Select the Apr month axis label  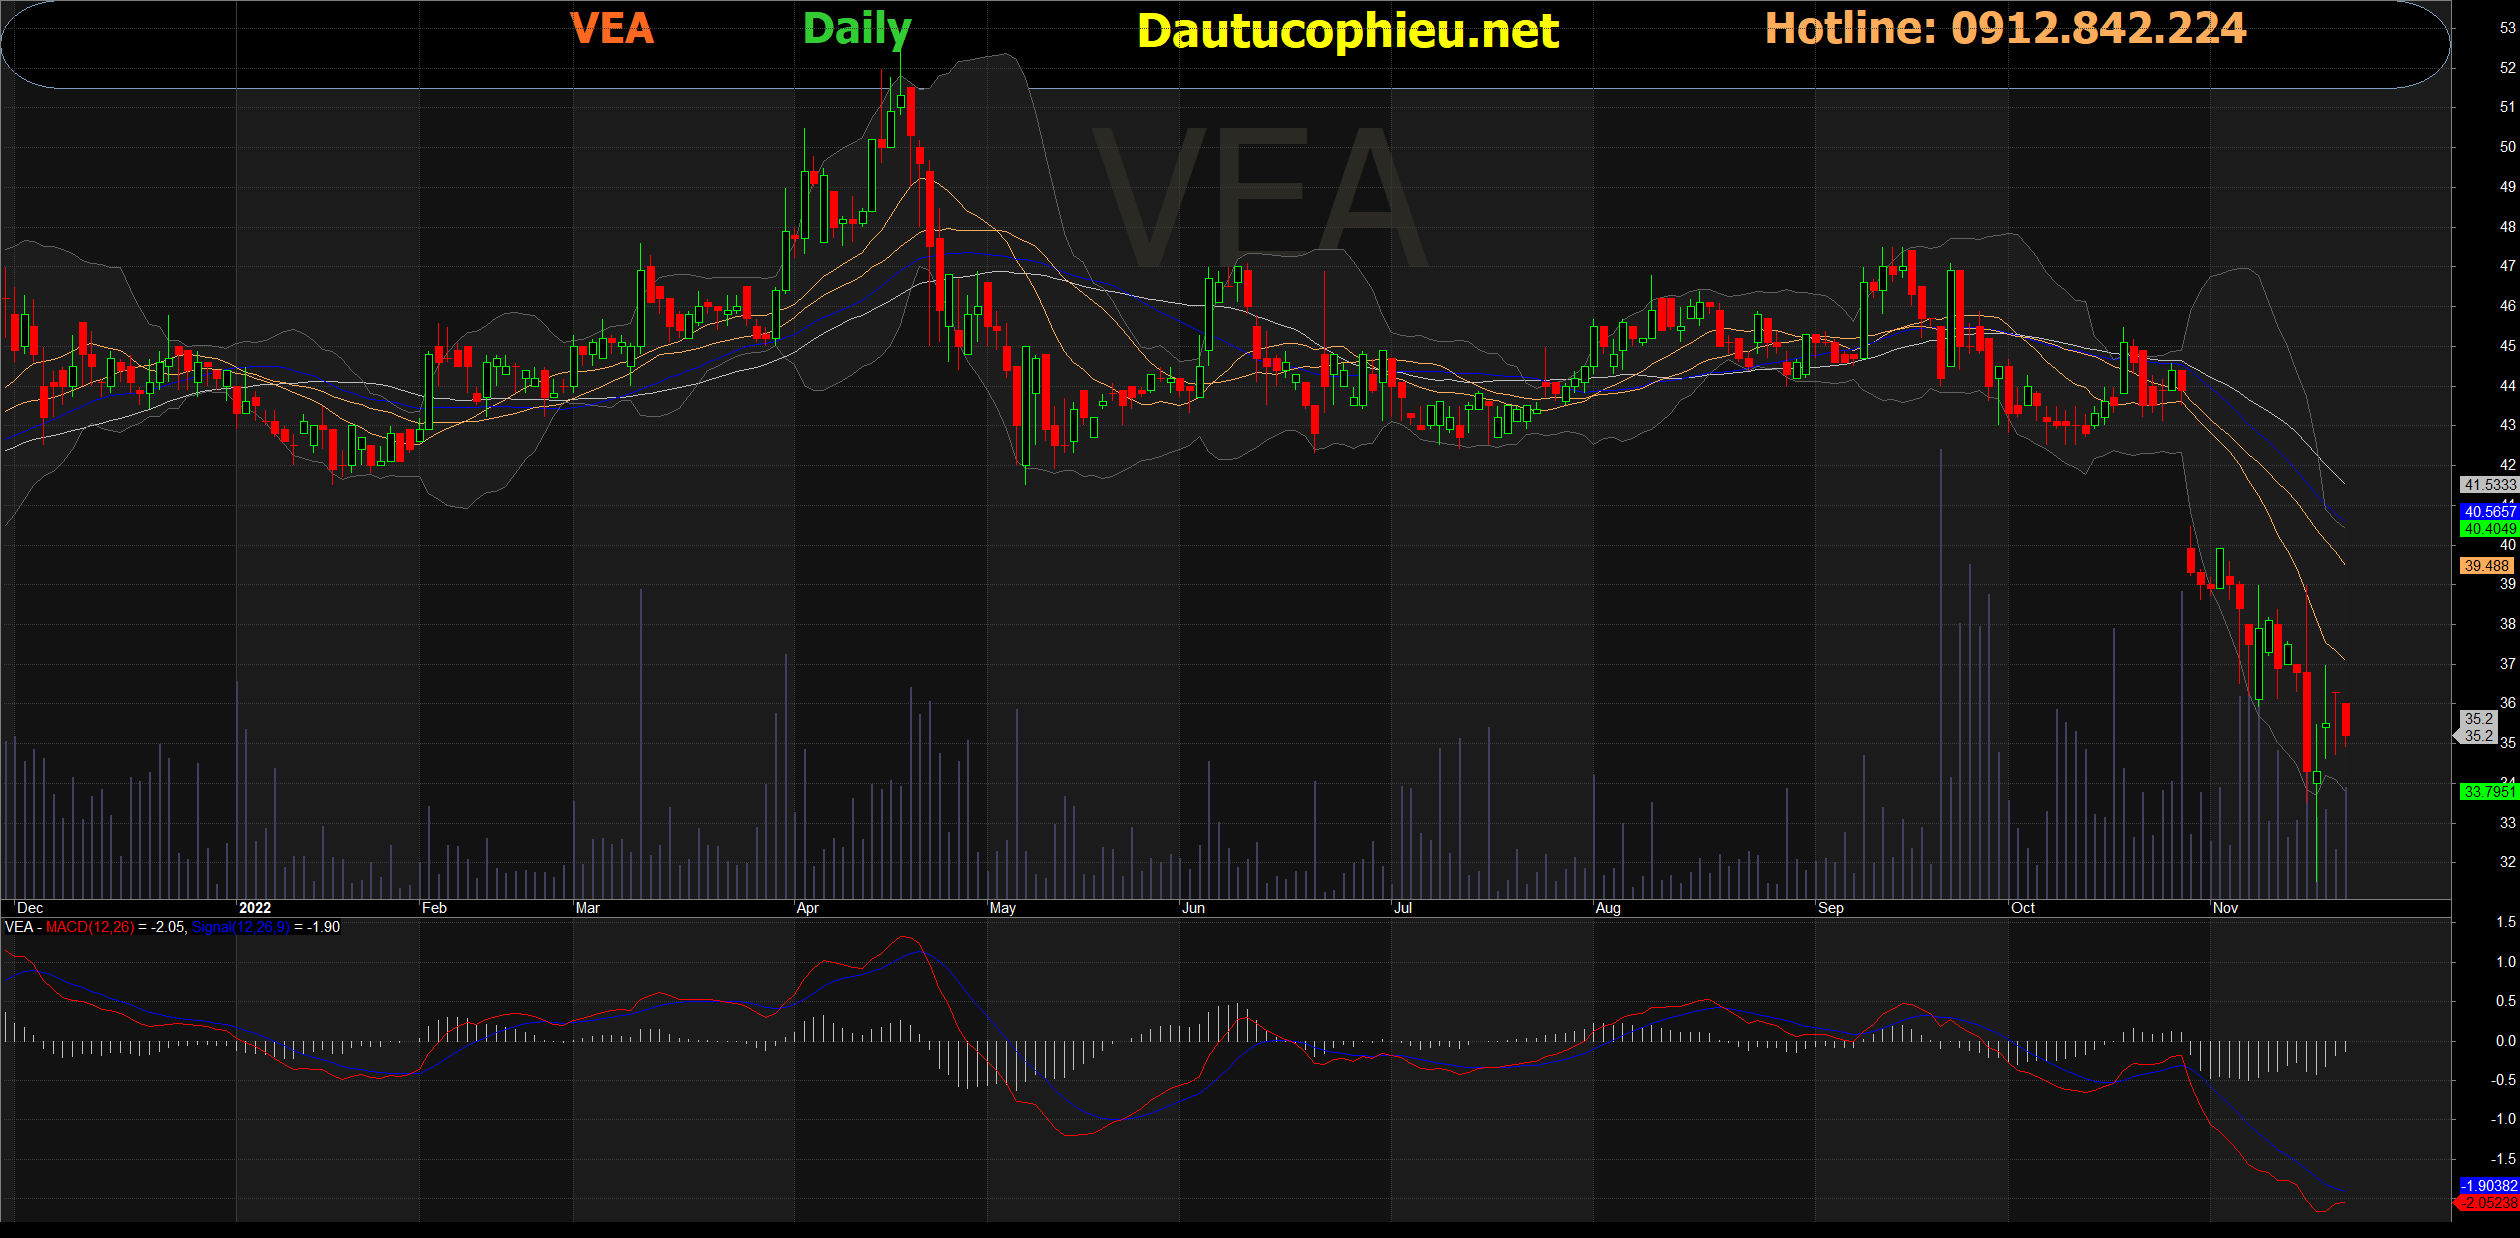click(x=807, y=908)
